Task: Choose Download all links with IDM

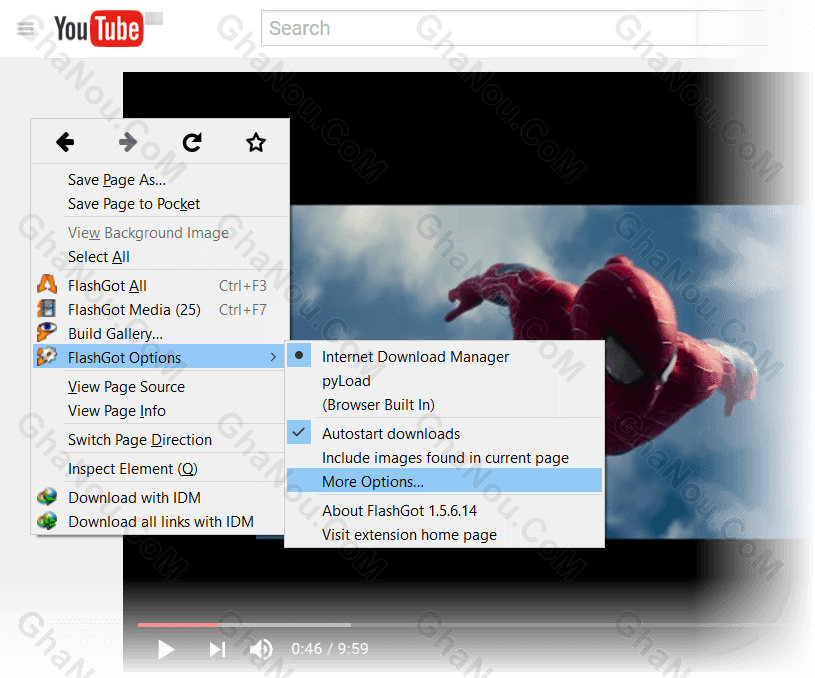Action: coord(160,522)
